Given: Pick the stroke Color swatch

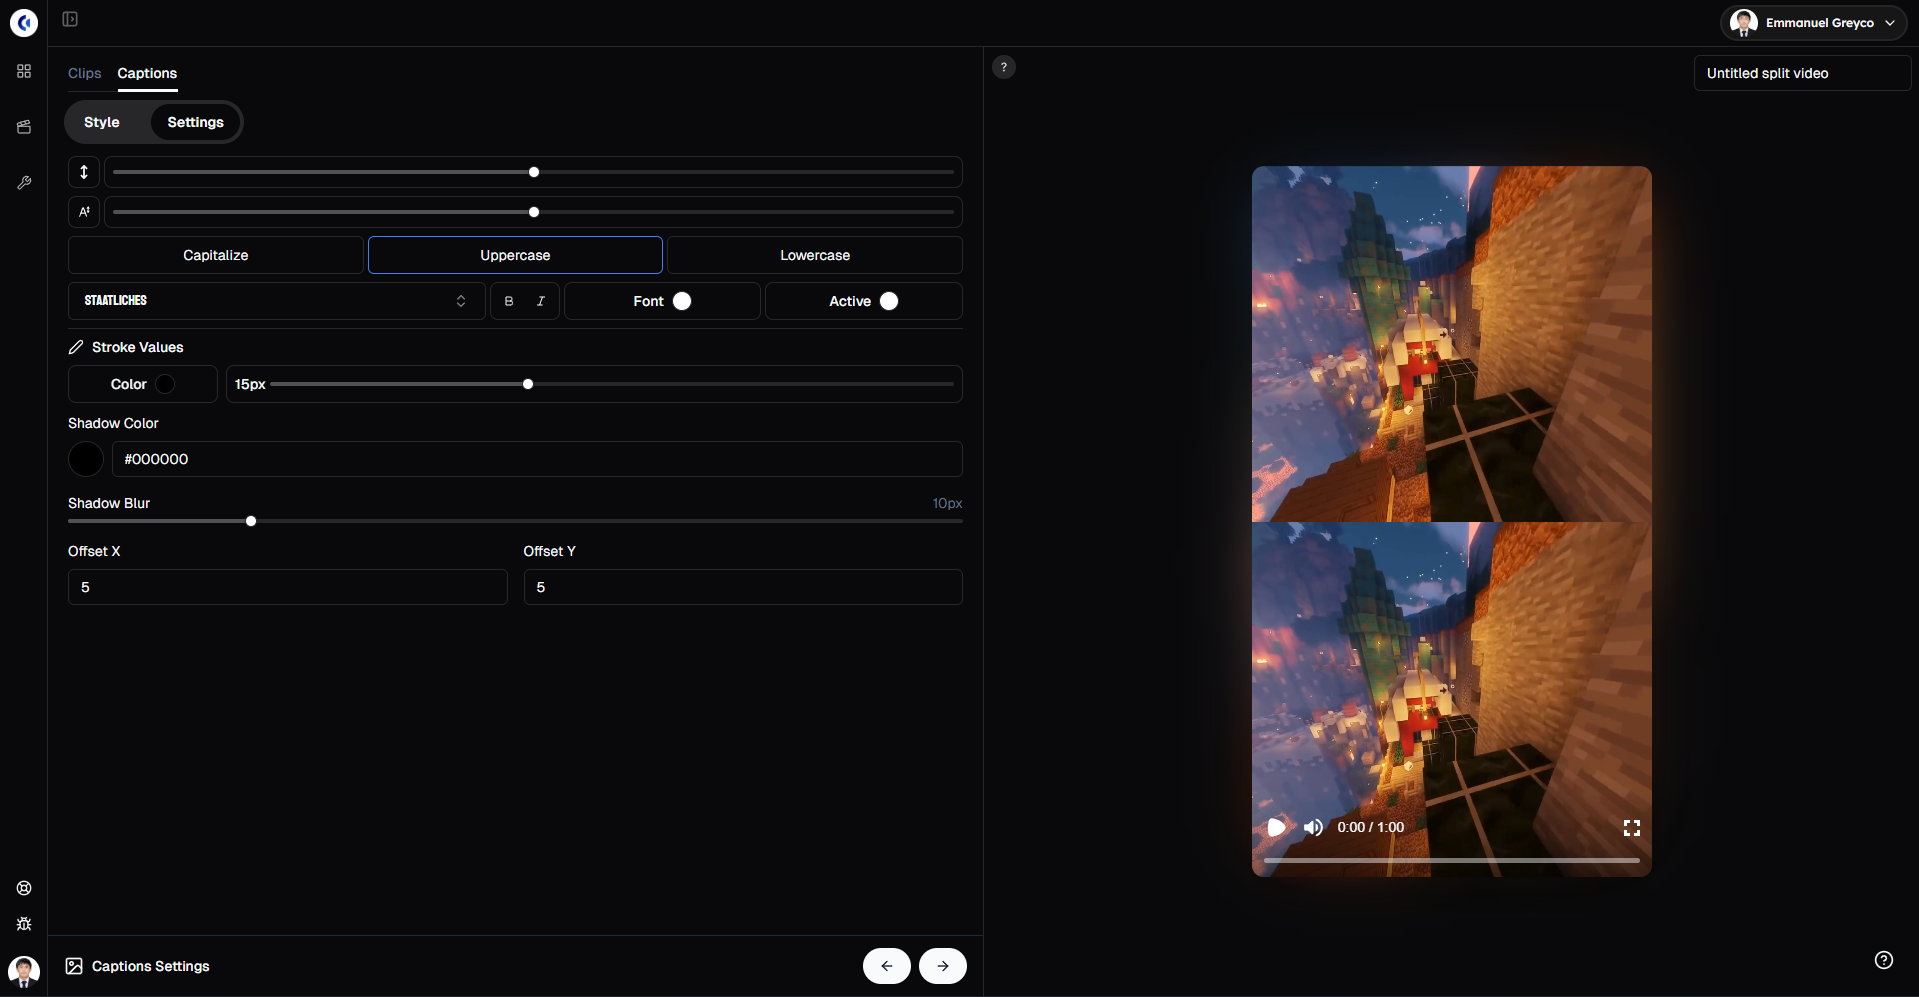Looking at the screenshot, I should pyautogui.click(x=165, y=384).
